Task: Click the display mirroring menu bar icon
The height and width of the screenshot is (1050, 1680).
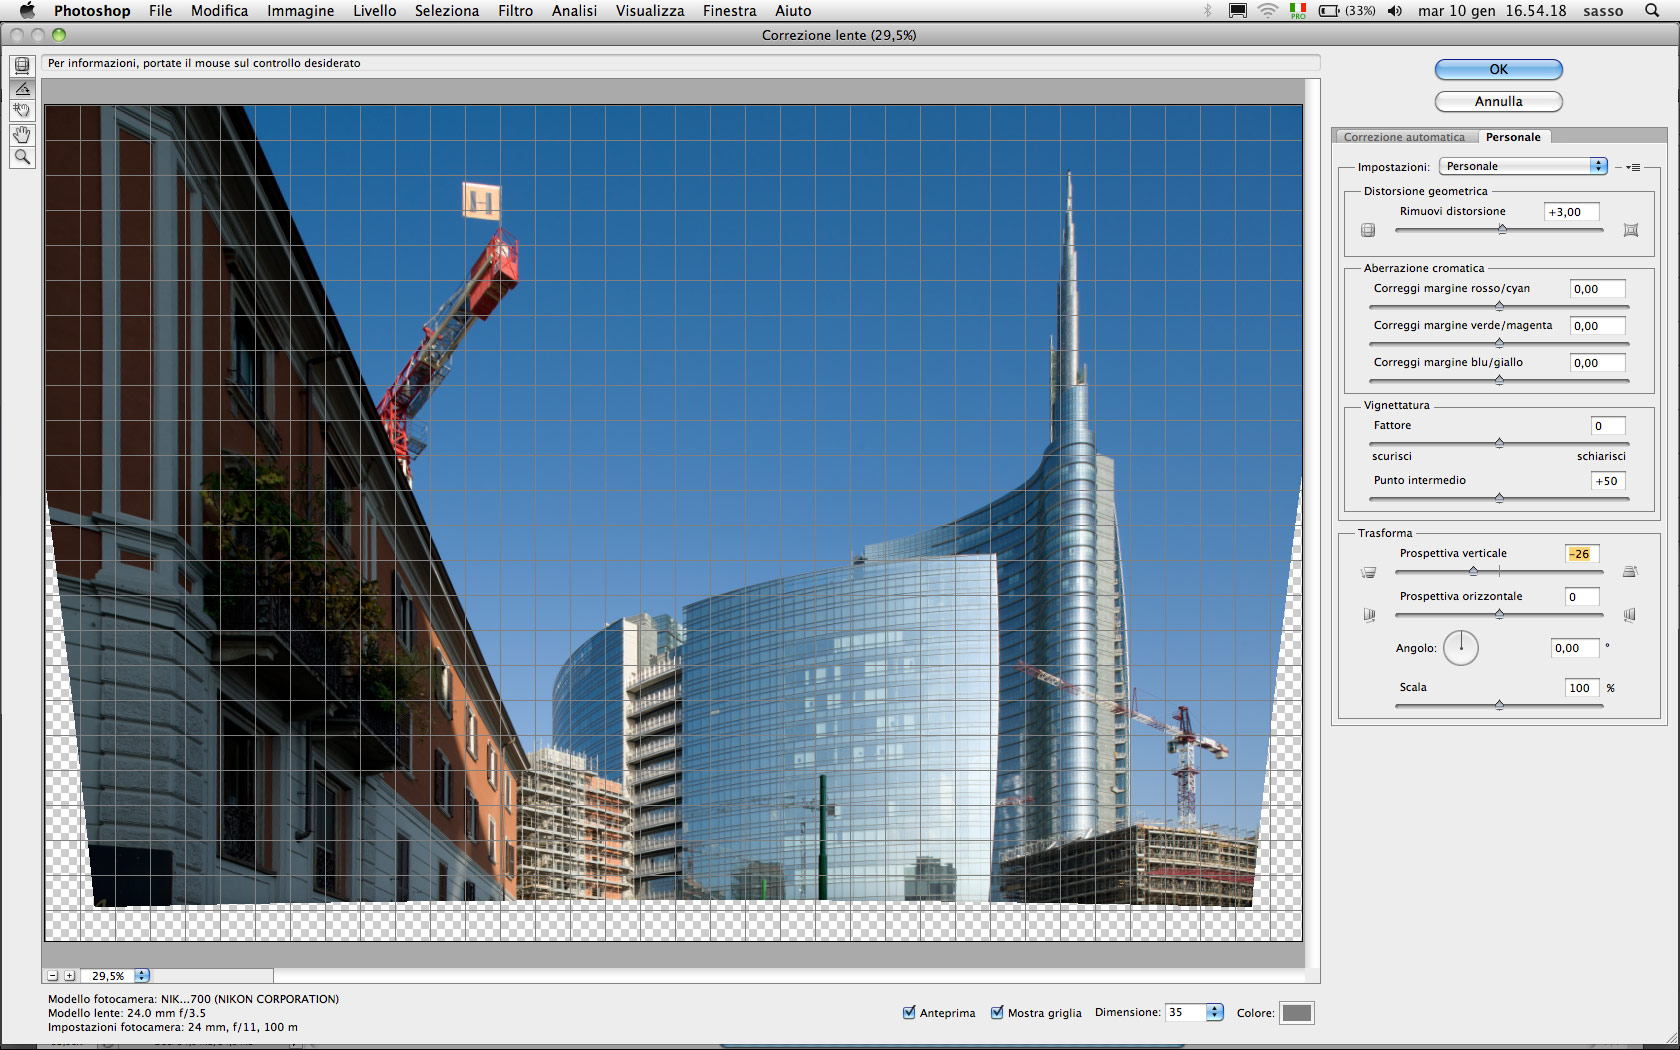Action: 1238,11
